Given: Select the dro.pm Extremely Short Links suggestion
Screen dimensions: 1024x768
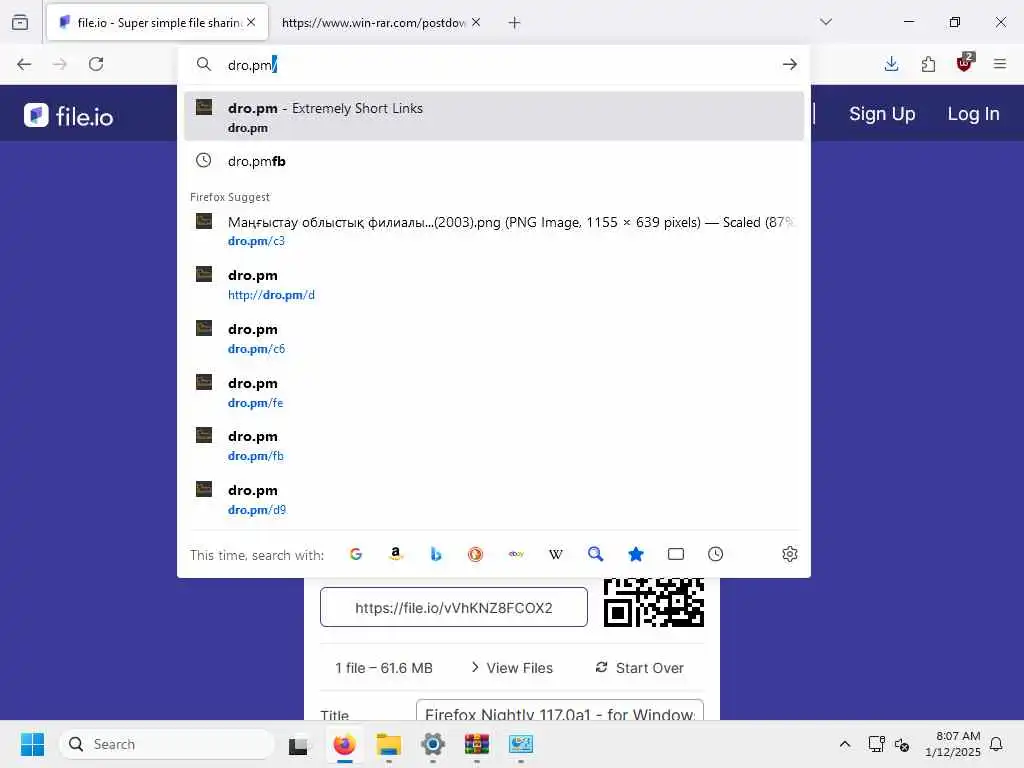Looking at the screenshot, I should point(494,116).
